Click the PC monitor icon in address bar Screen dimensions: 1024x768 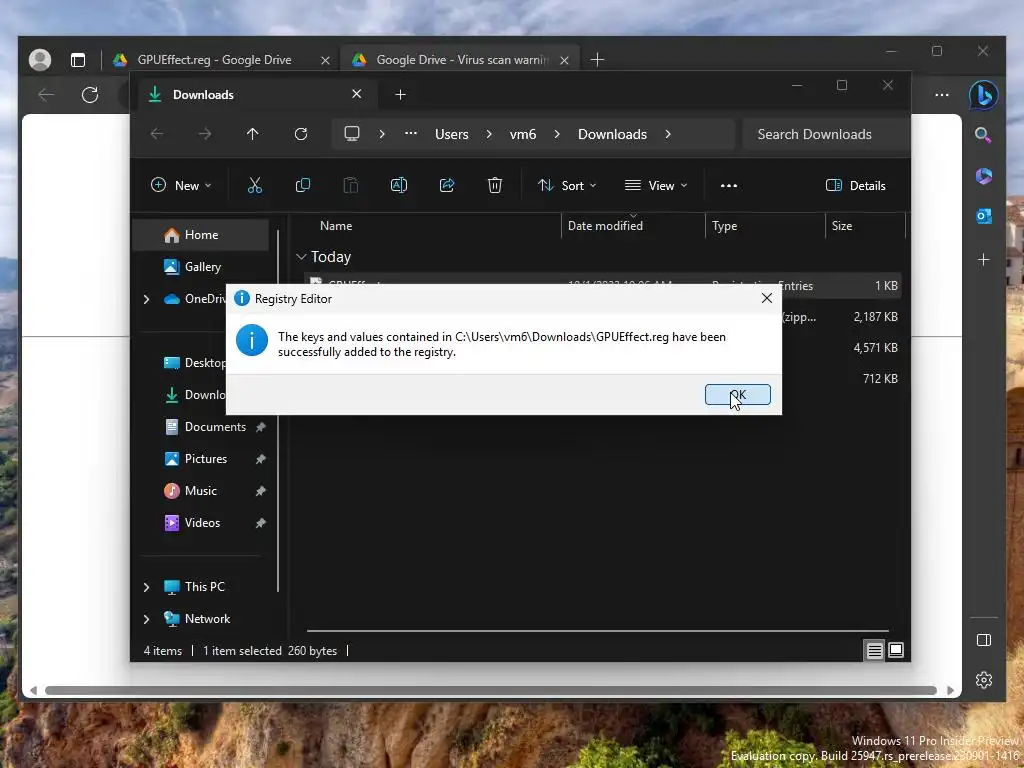[x=352, y=134]
